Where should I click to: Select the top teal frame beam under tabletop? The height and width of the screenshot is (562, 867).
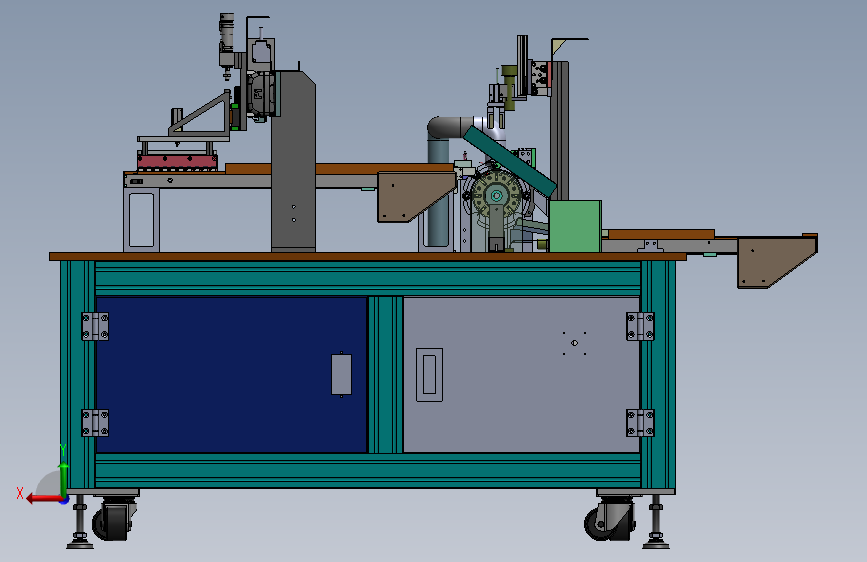point(368,278)
